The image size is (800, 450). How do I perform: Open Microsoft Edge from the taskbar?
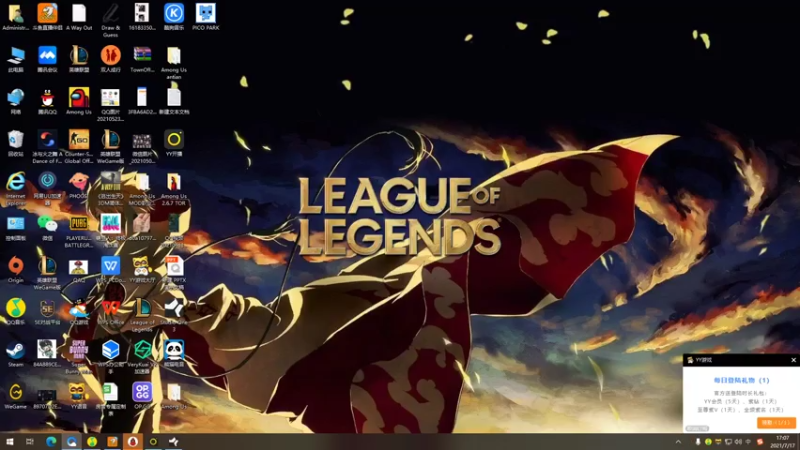51,442
